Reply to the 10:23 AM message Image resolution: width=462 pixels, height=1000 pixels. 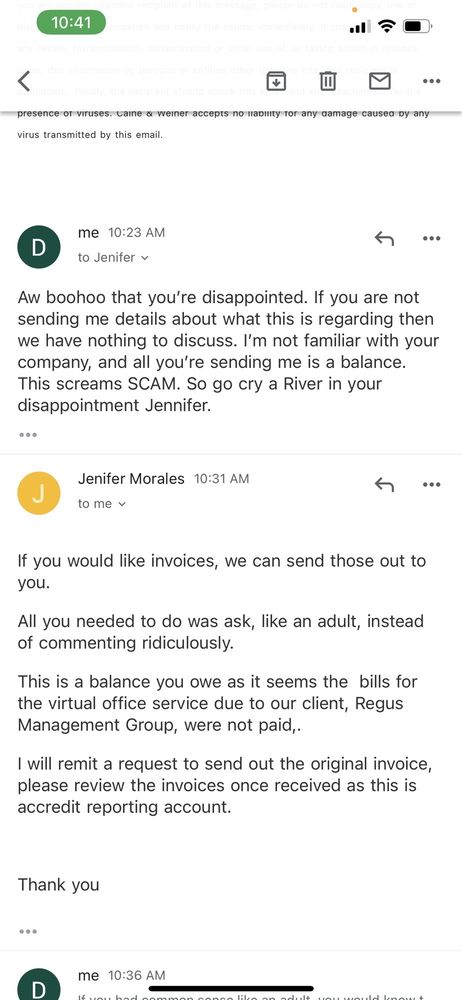pyautogui.click(x=384, y=239)
